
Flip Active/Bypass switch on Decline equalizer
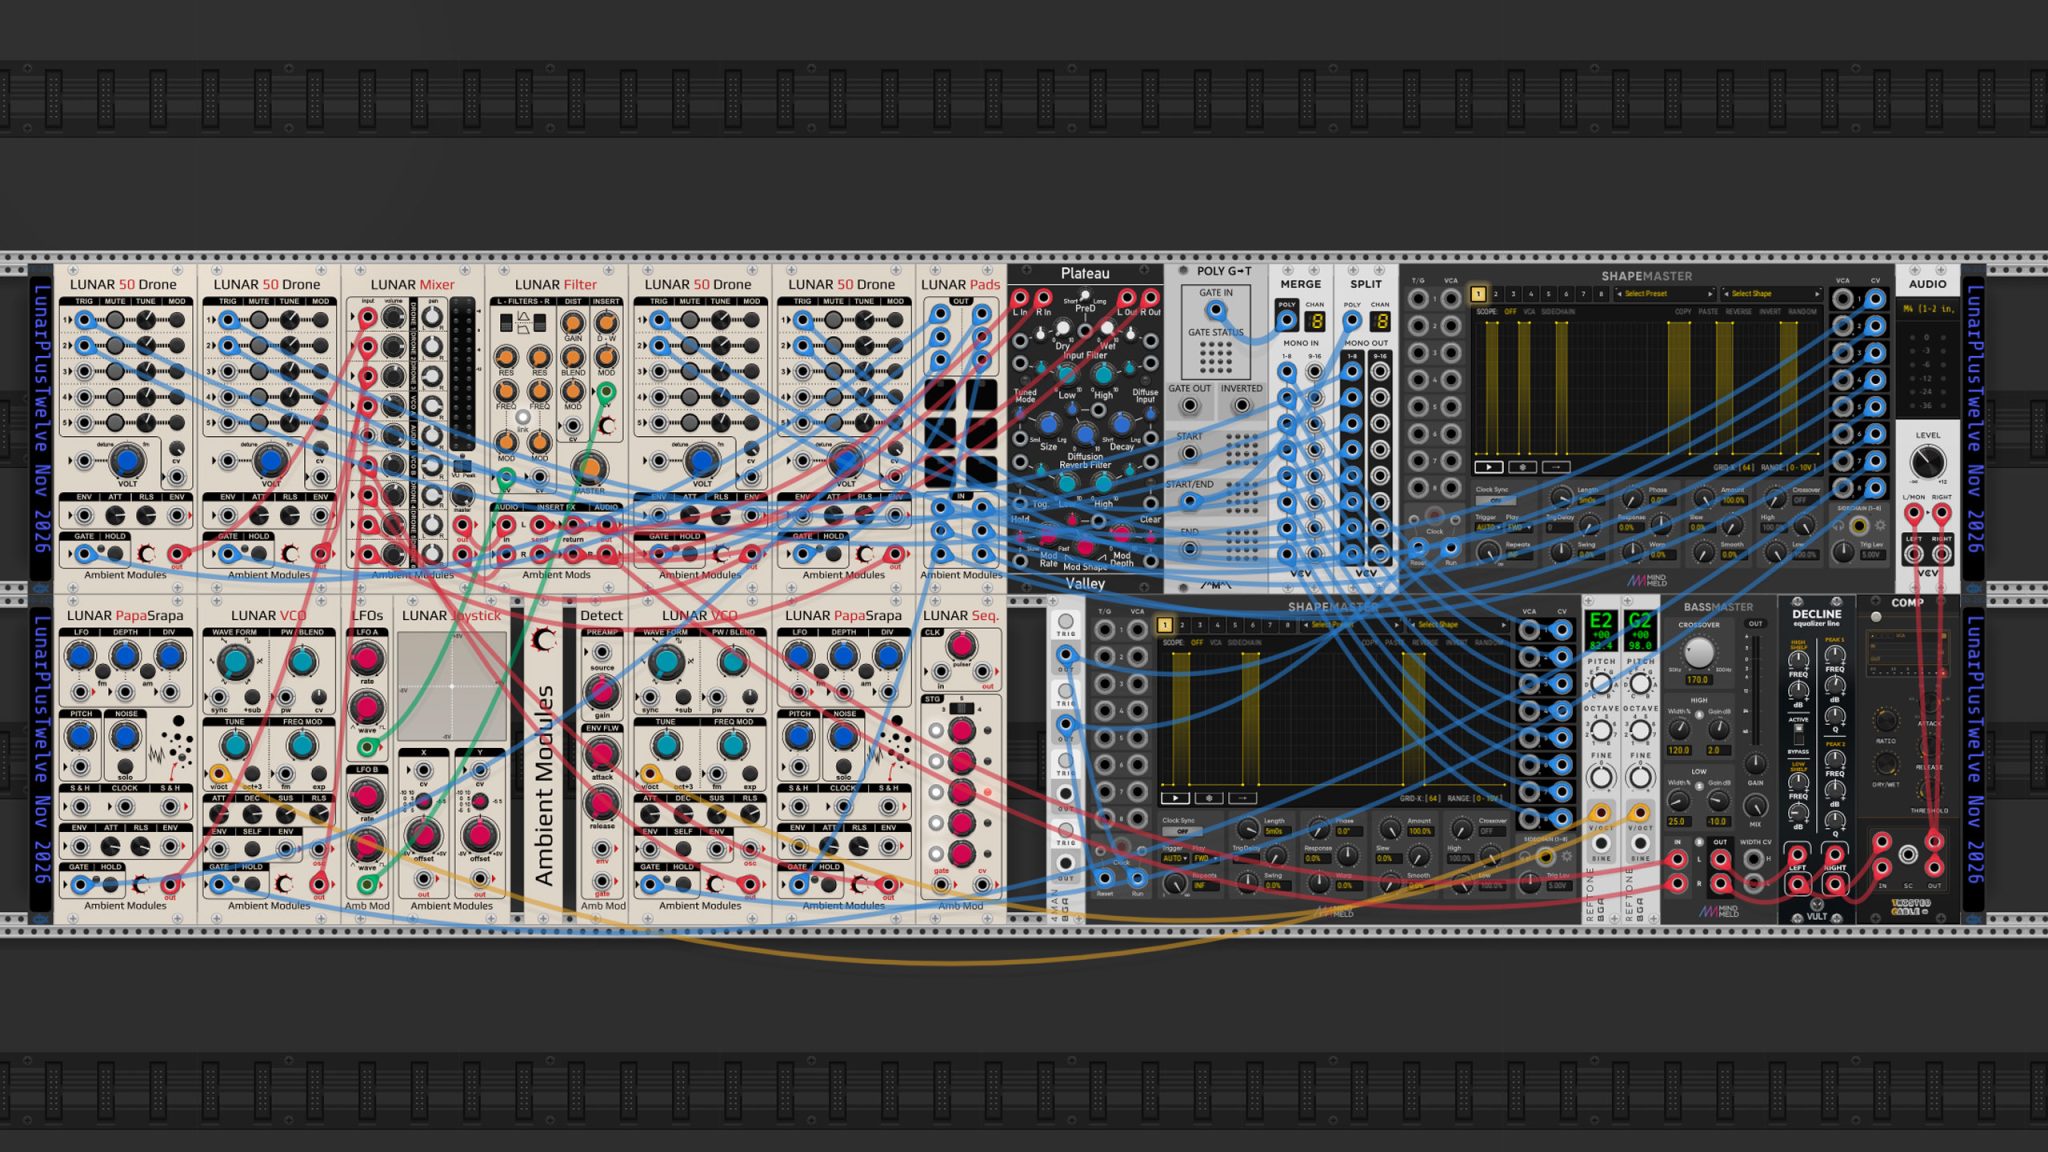pos(1798,735)
